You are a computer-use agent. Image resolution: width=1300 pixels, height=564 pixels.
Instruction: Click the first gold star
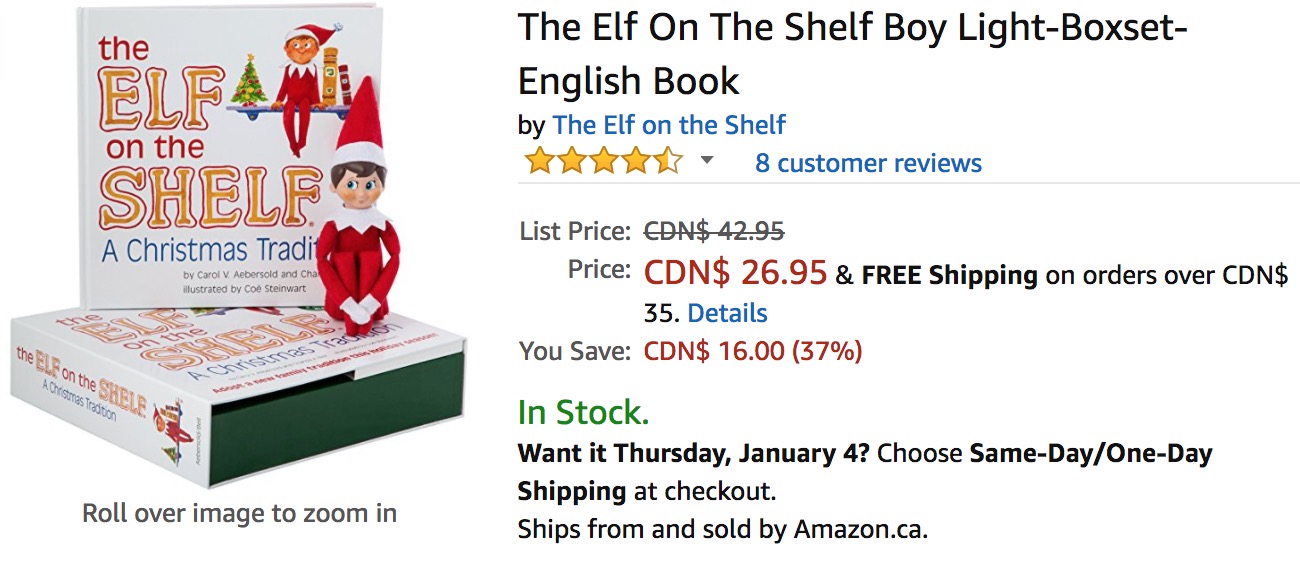click(x=539, y=162)
